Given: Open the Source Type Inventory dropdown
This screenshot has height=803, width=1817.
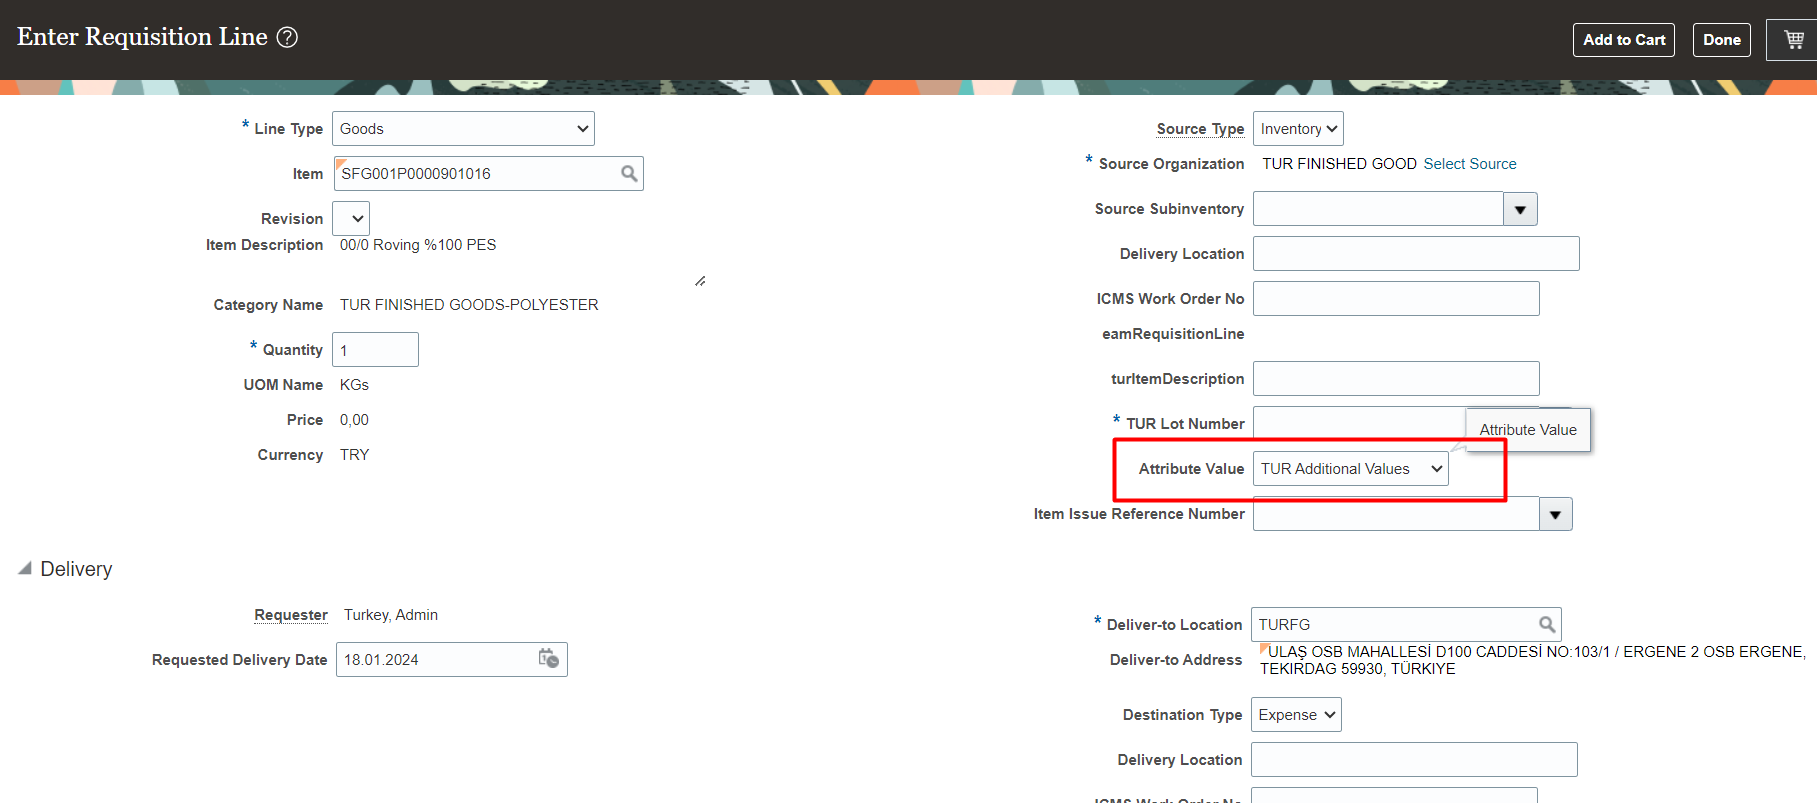Looking at the screenshot, I should coord(1298,129).
